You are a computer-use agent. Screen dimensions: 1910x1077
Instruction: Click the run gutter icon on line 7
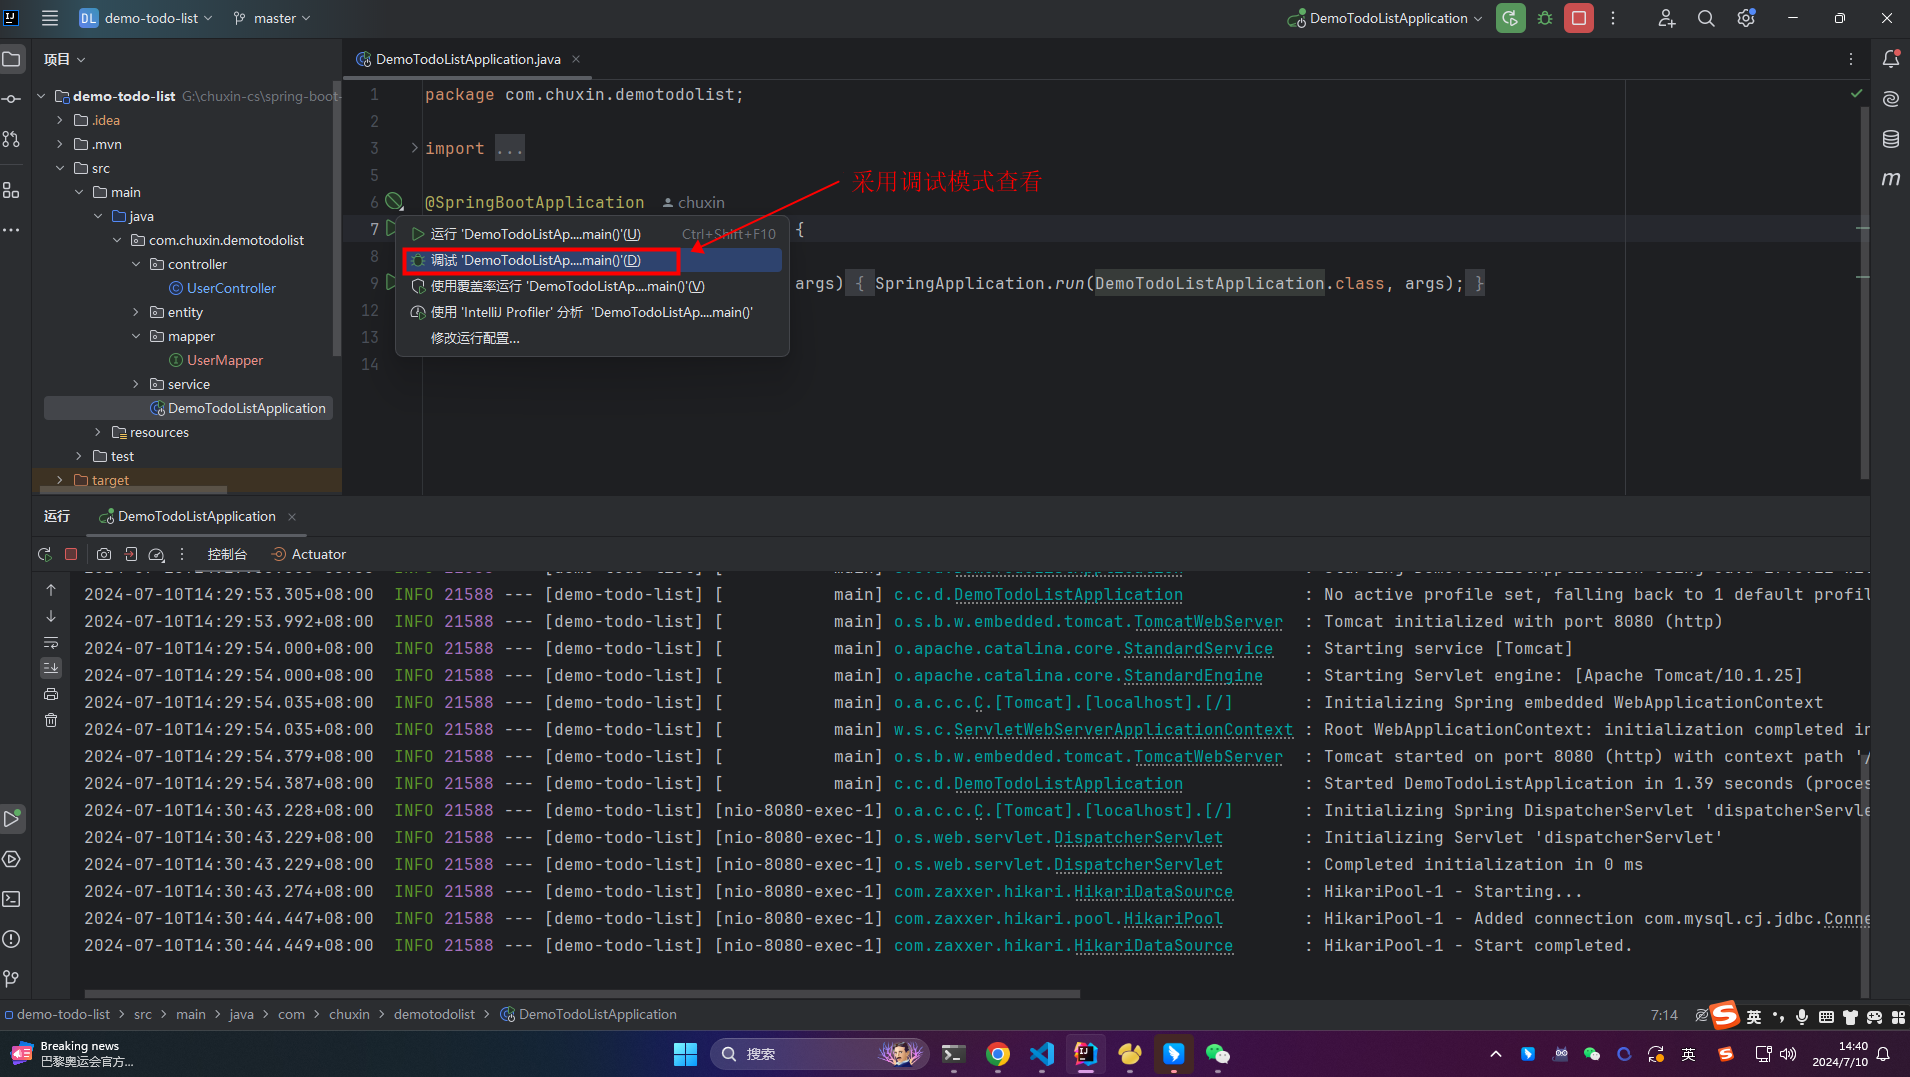coord(391,229)
